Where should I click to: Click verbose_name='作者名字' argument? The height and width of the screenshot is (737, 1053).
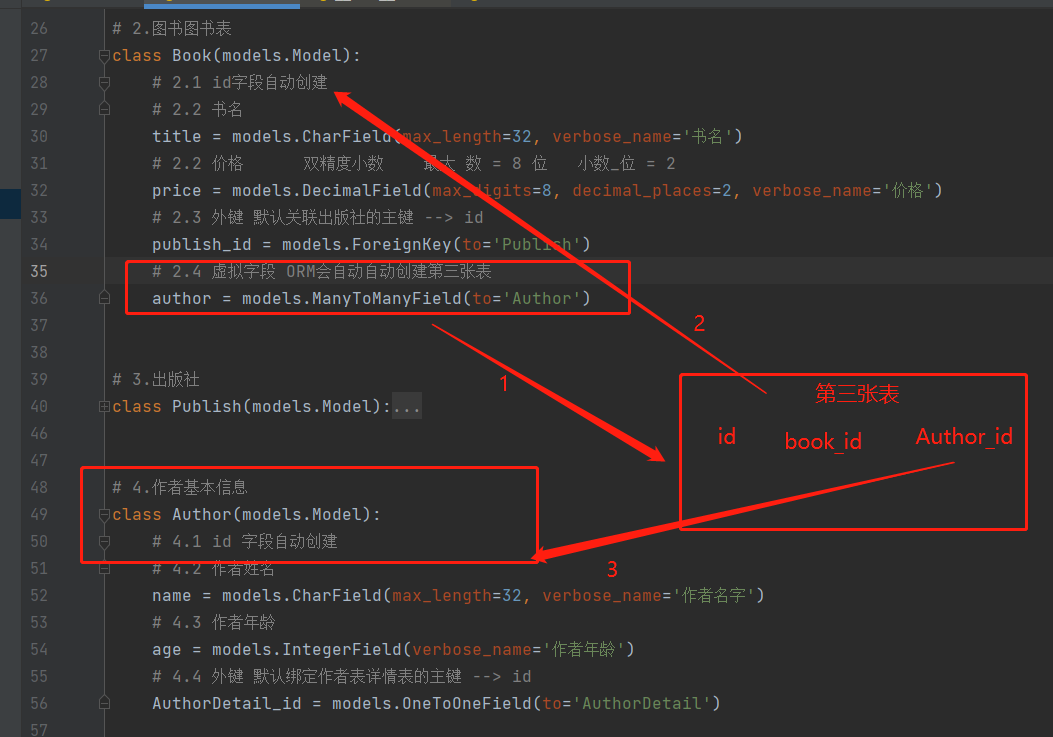(648, 595)
